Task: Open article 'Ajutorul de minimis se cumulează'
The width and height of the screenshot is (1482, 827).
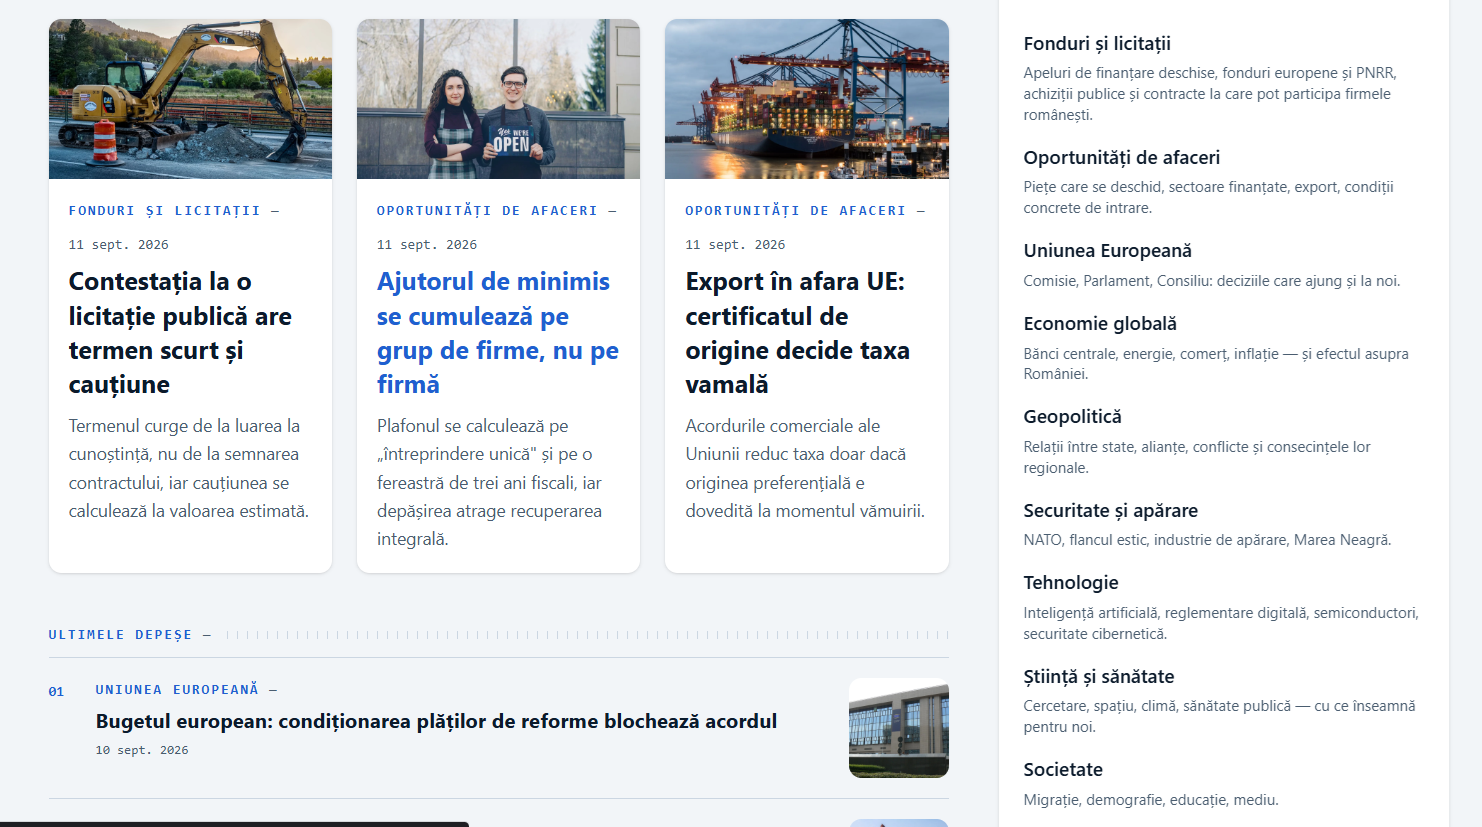Action: pyautogui.click(x=498, y=333)
